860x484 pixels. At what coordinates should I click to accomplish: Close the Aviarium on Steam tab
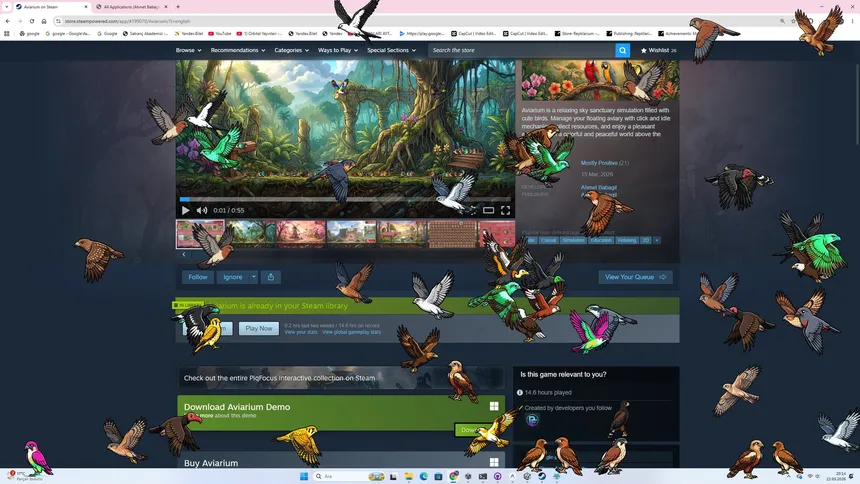point(86,7)
